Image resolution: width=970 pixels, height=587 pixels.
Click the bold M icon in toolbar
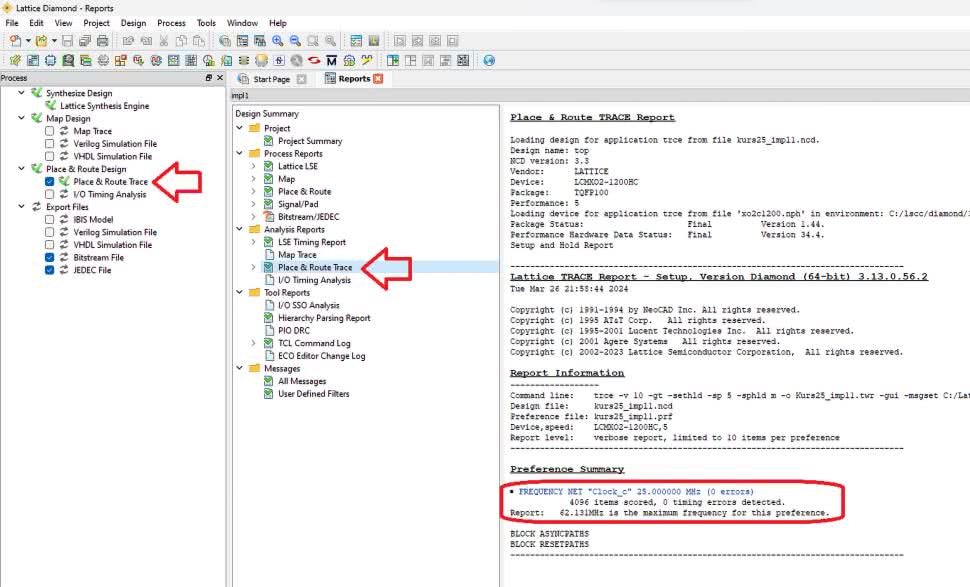330,60
